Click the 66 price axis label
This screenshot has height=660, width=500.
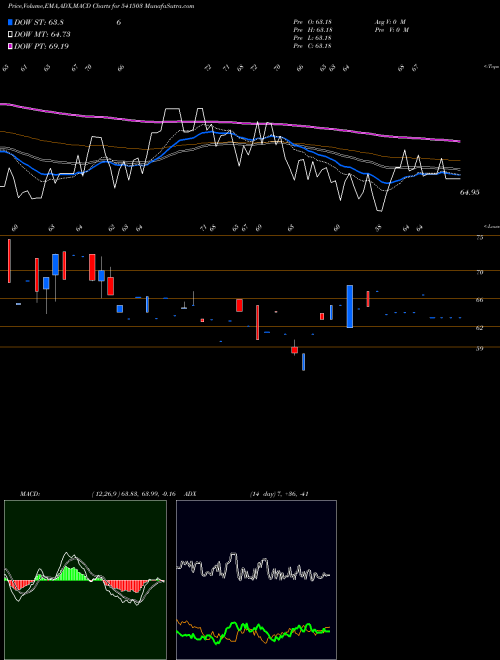click(479, 300)
